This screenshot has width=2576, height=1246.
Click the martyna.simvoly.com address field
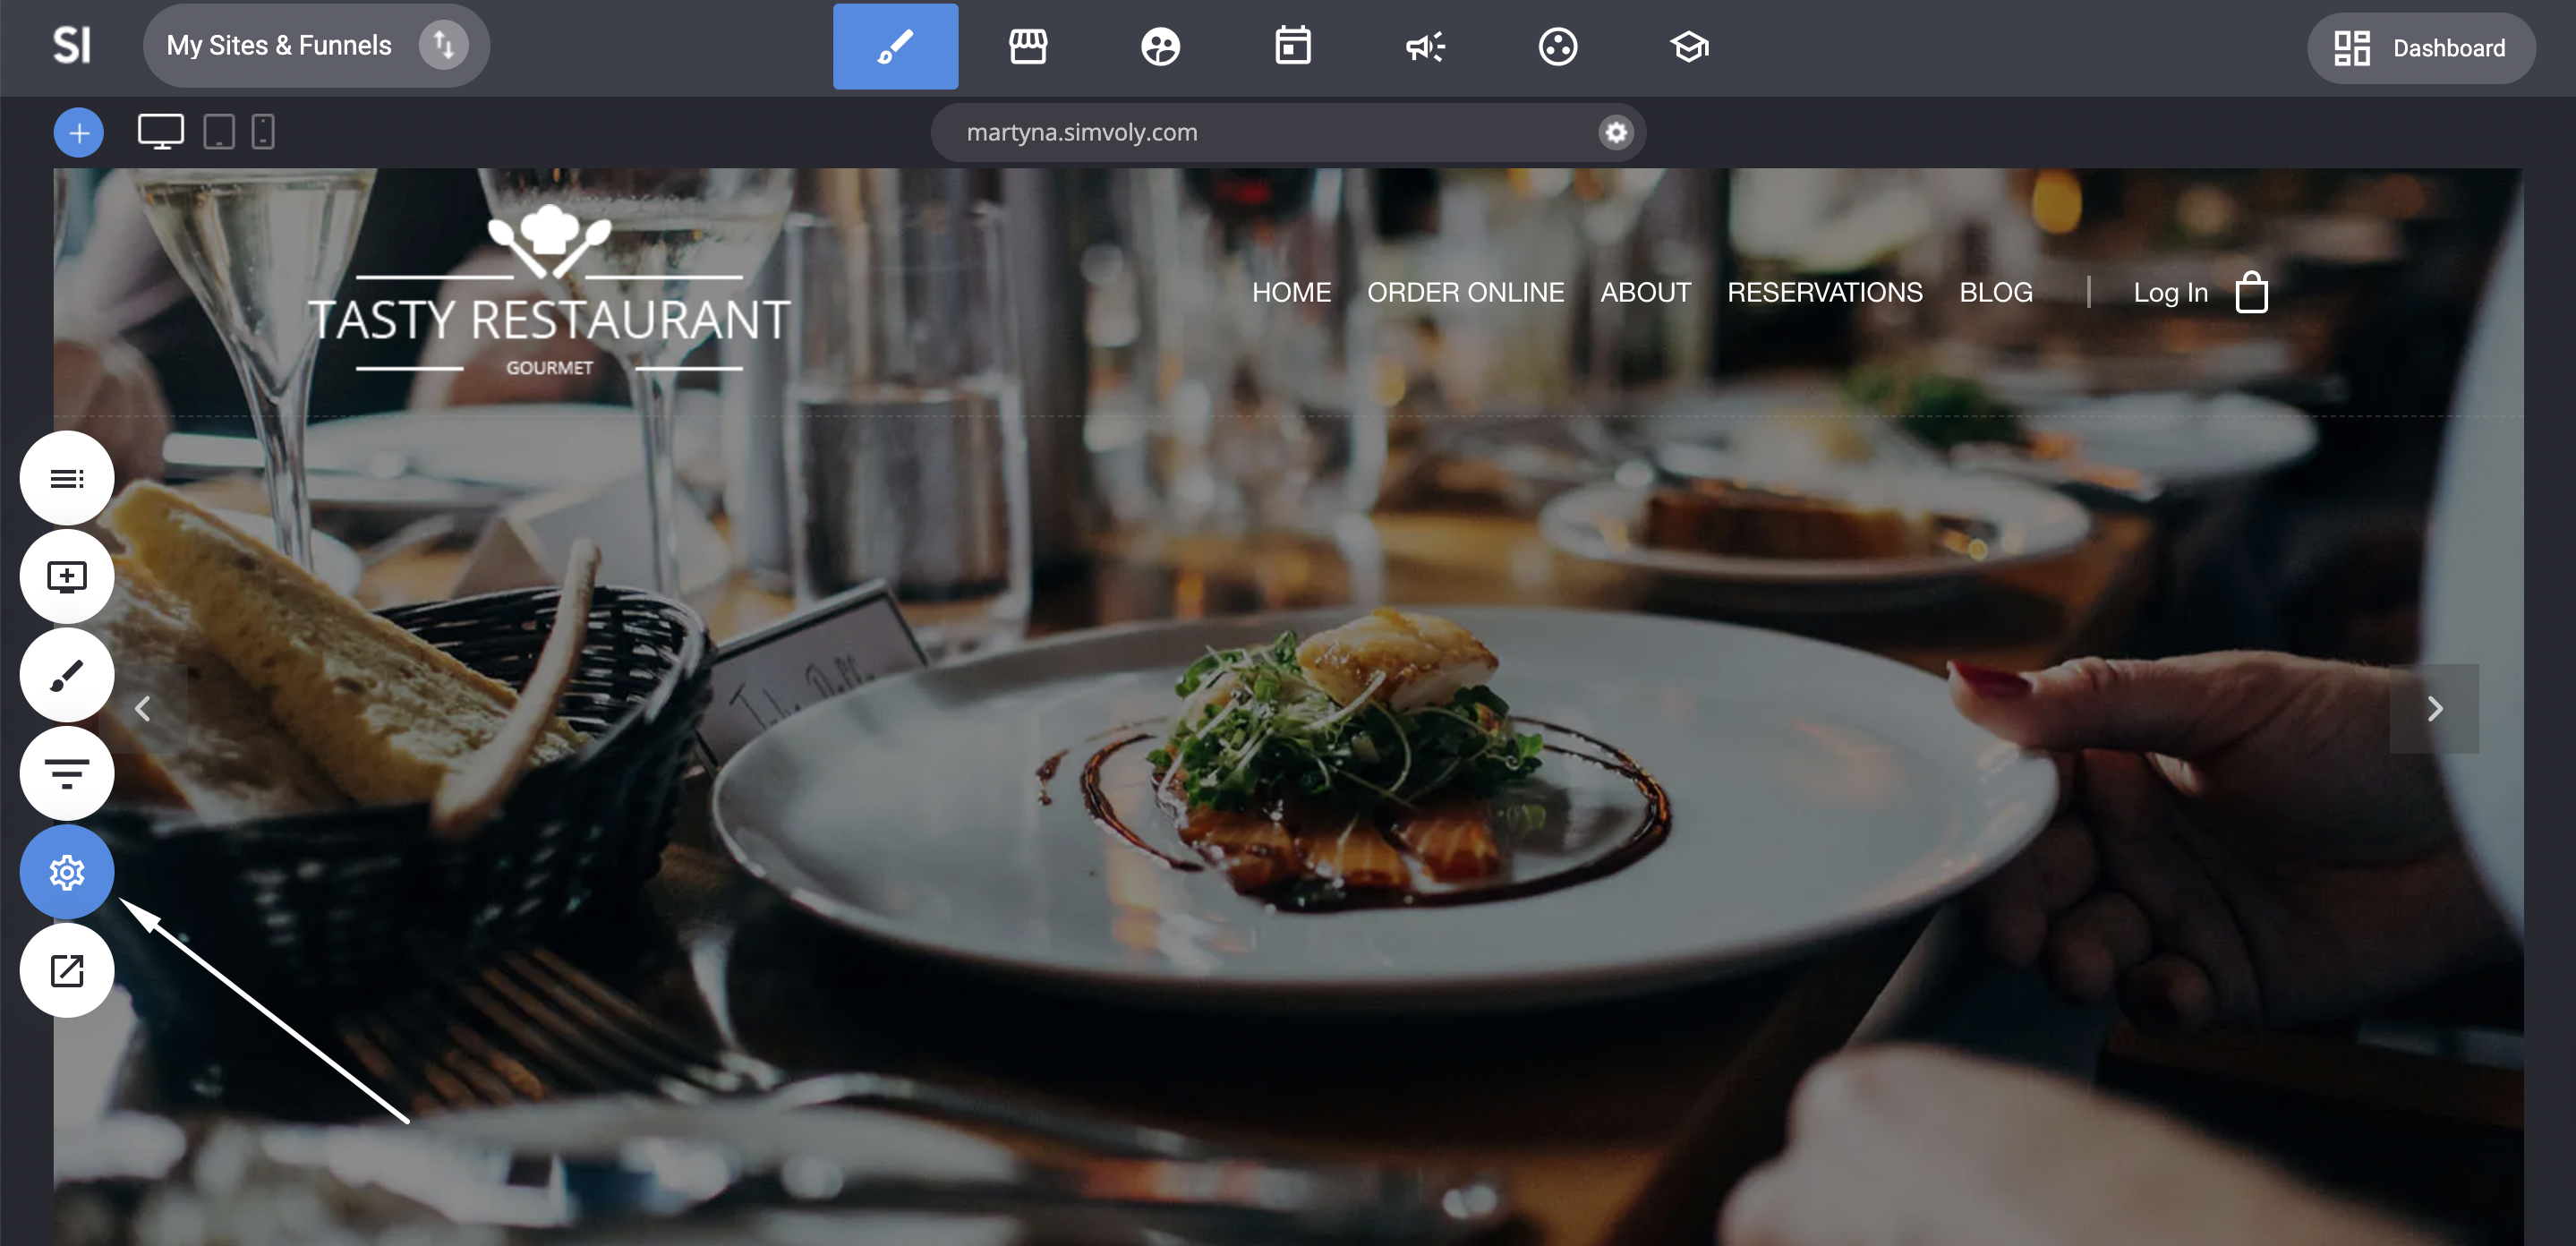[x=1288, y=132]
